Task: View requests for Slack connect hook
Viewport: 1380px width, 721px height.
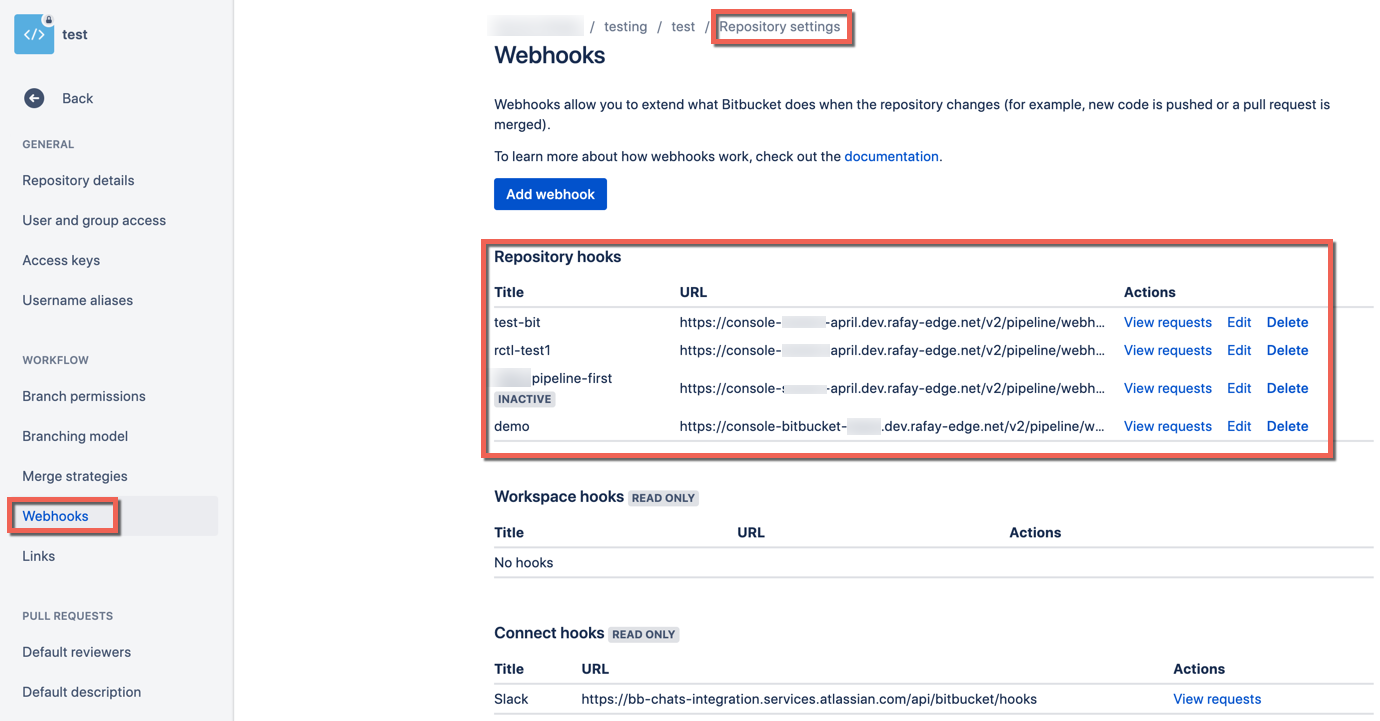Action: click(x=1217, y=699)
